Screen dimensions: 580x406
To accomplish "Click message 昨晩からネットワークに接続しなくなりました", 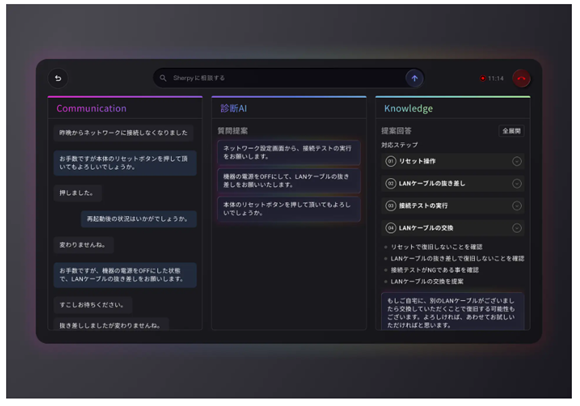I will (124, 133).
